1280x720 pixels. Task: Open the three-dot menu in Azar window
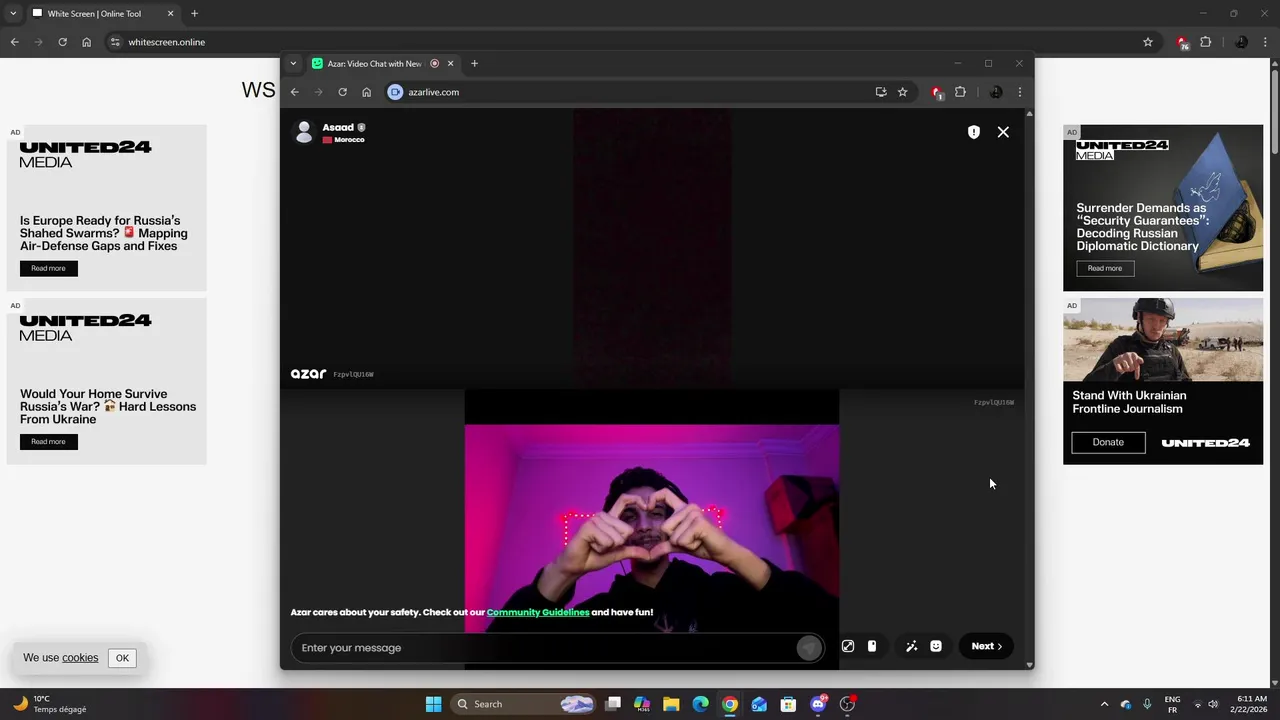pos(1019,92)
